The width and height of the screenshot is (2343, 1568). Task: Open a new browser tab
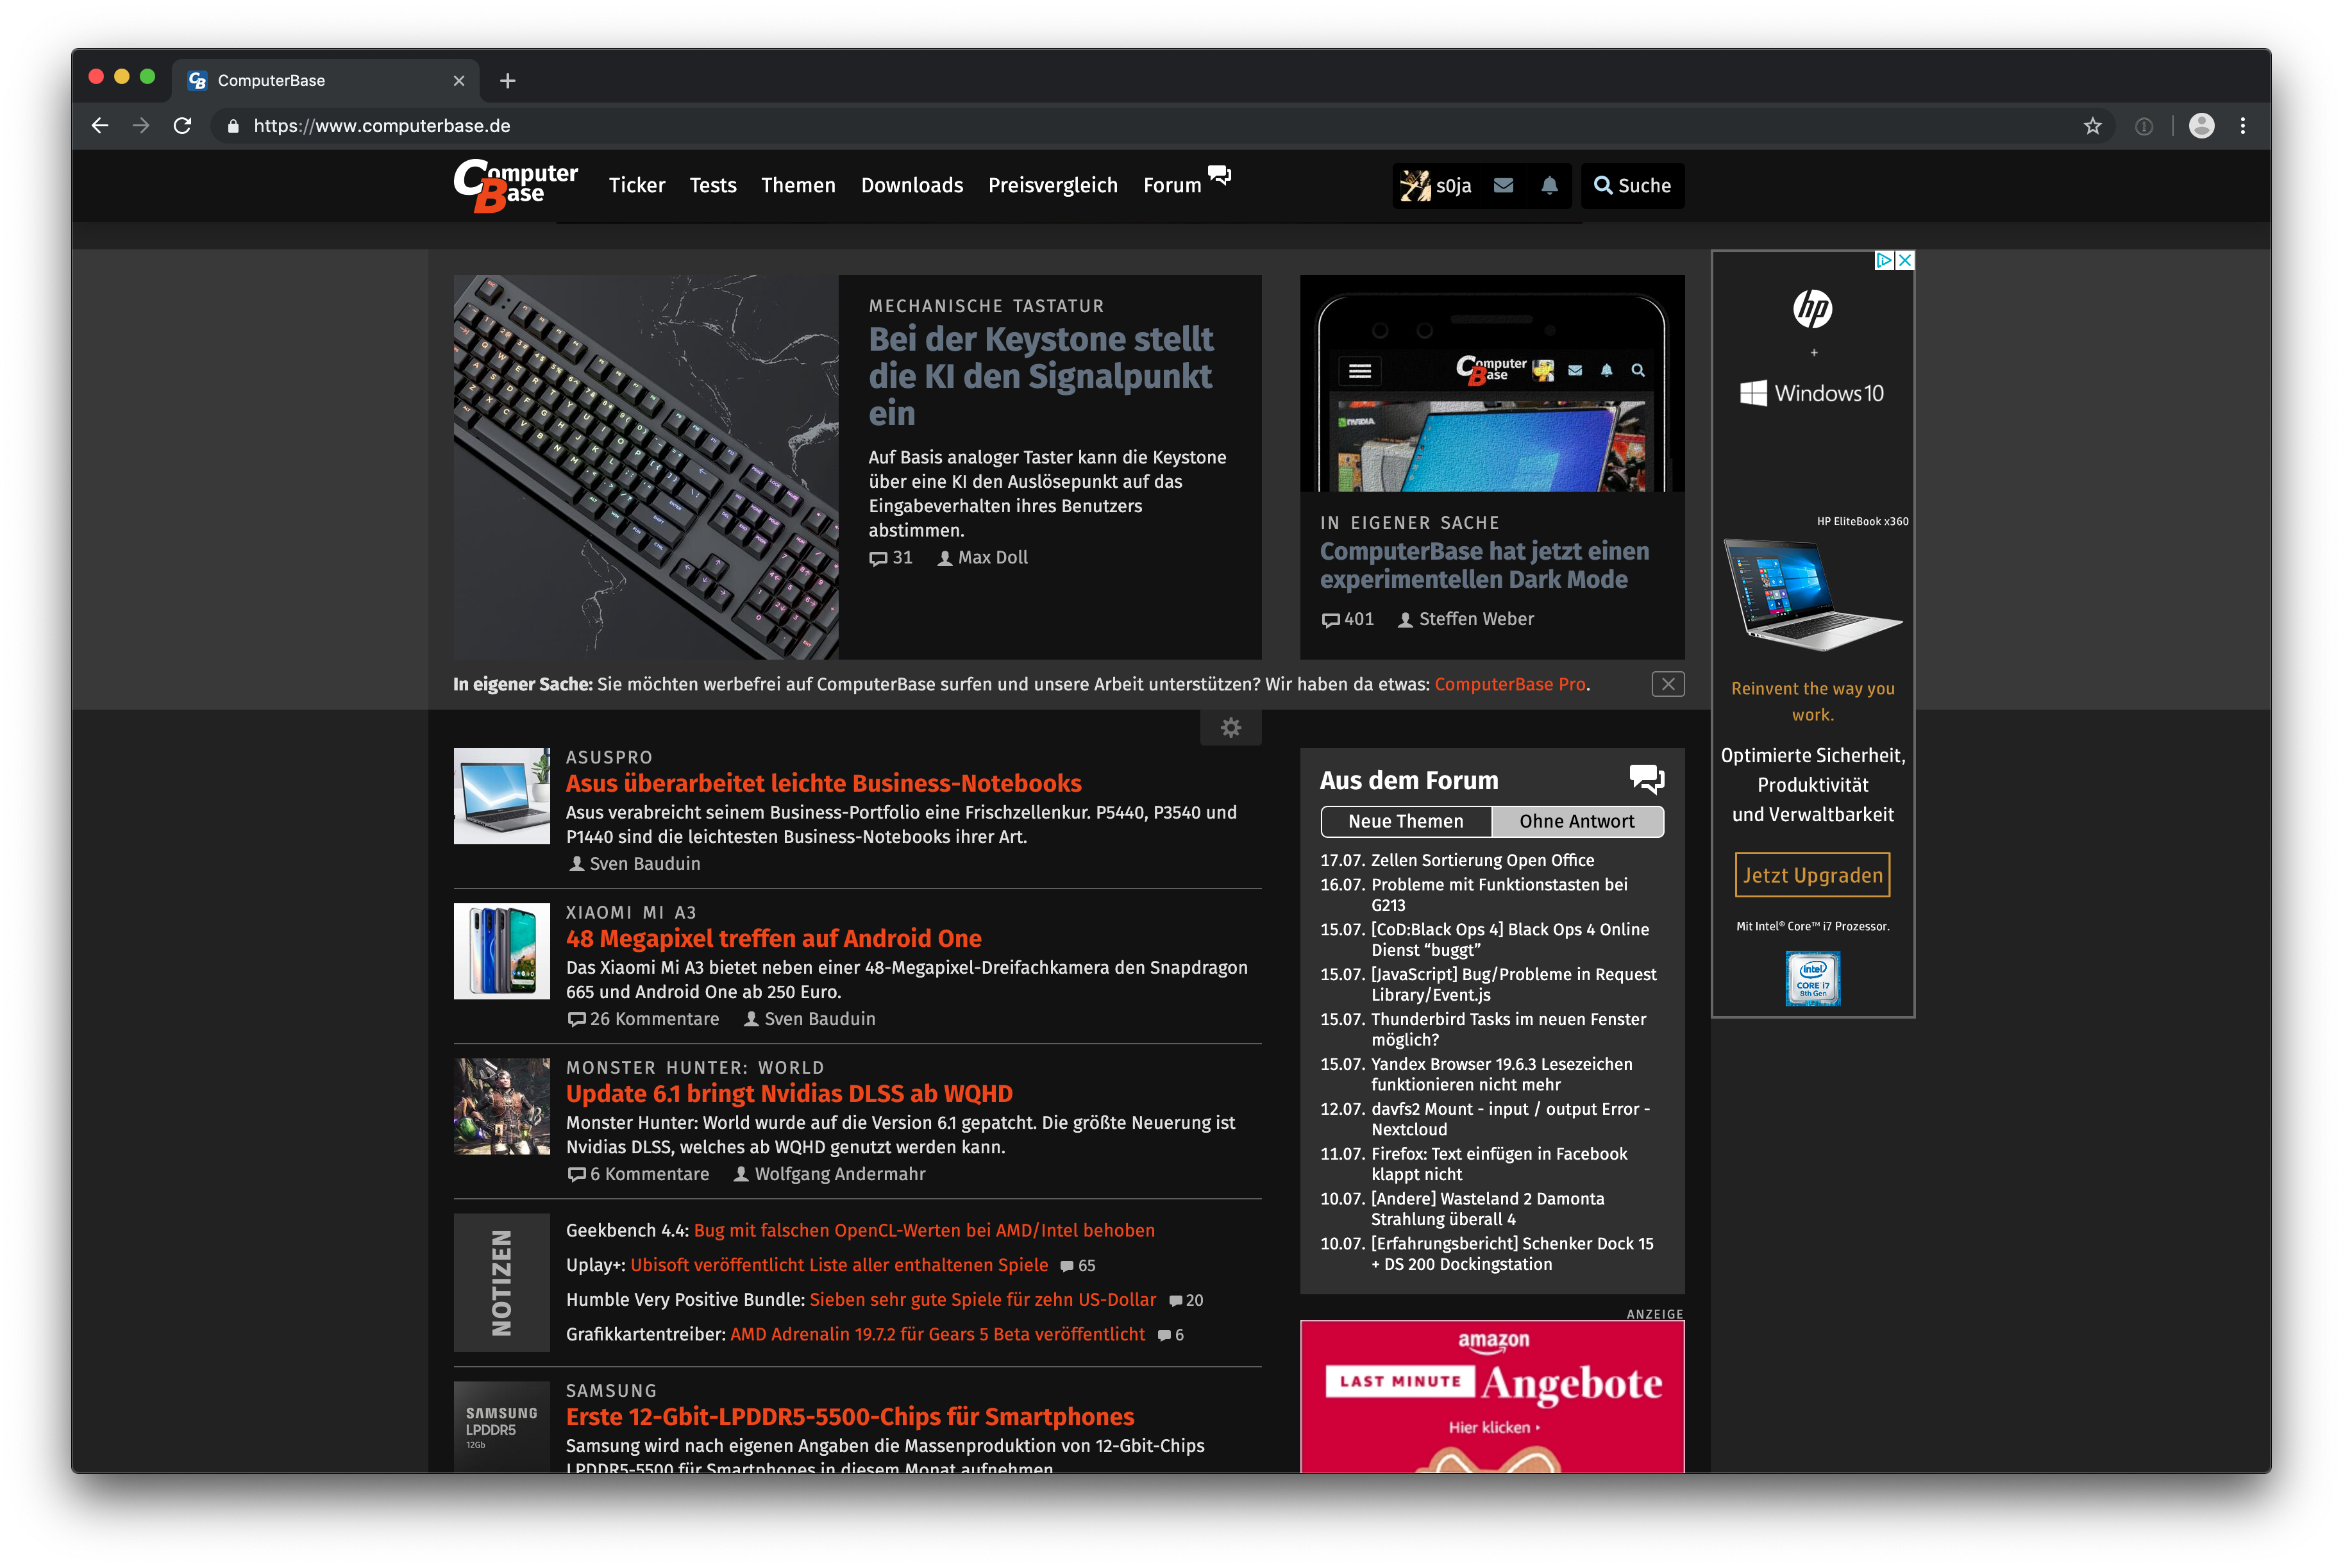[508, 81]
